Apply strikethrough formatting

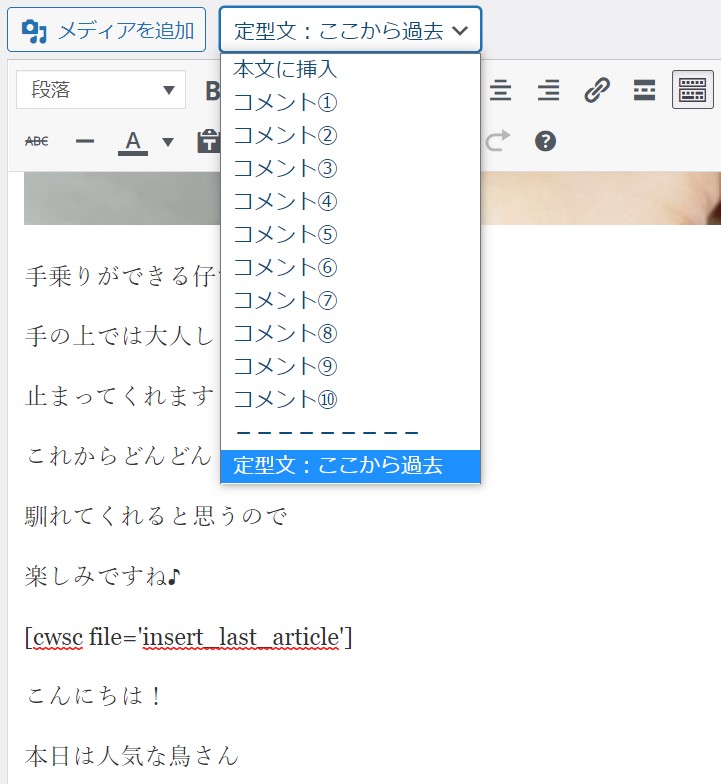(36, 141)
